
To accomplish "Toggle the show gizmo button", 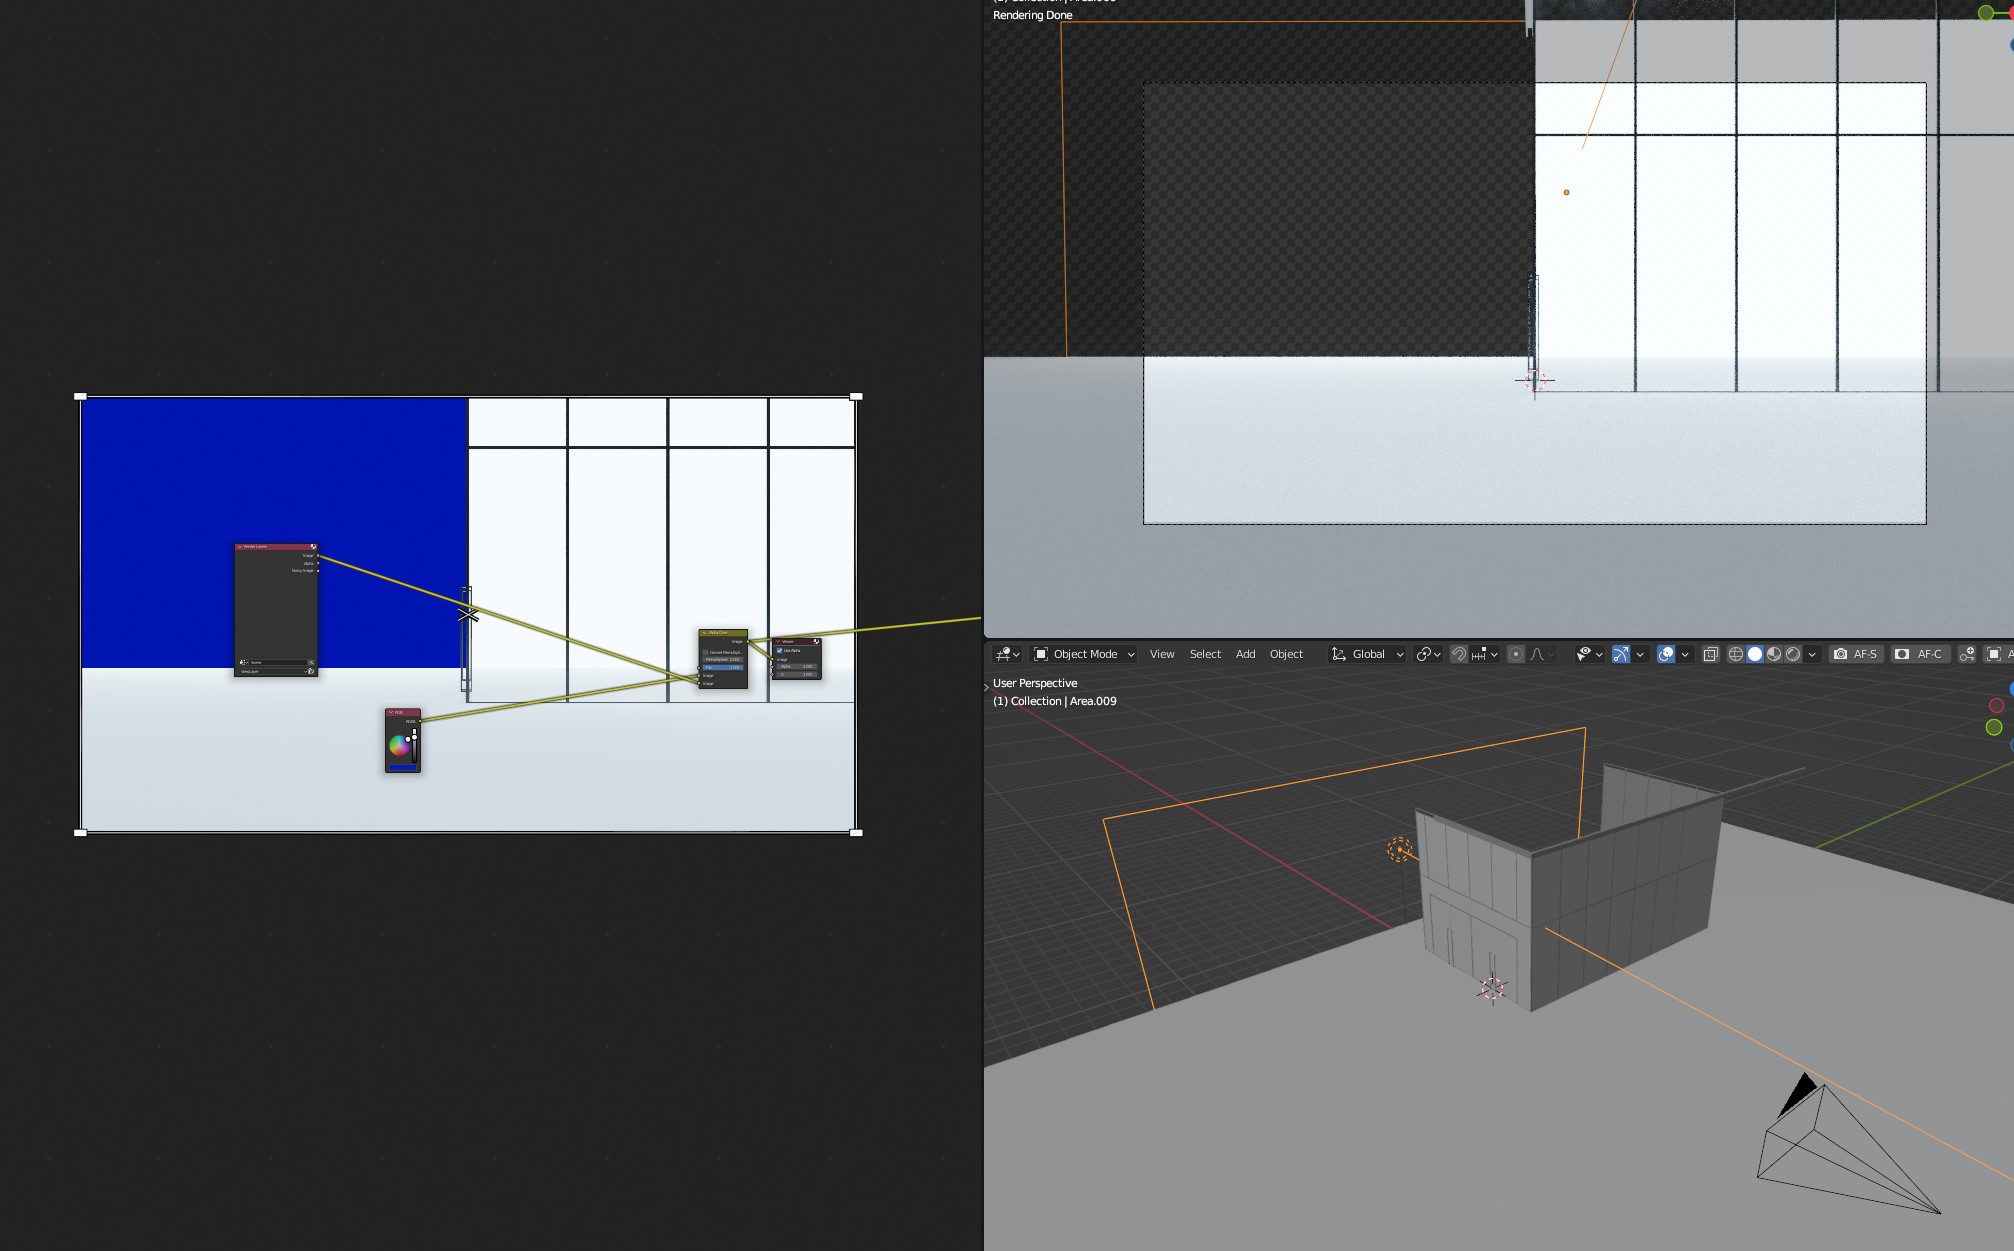I will [x=1621, y=654].
